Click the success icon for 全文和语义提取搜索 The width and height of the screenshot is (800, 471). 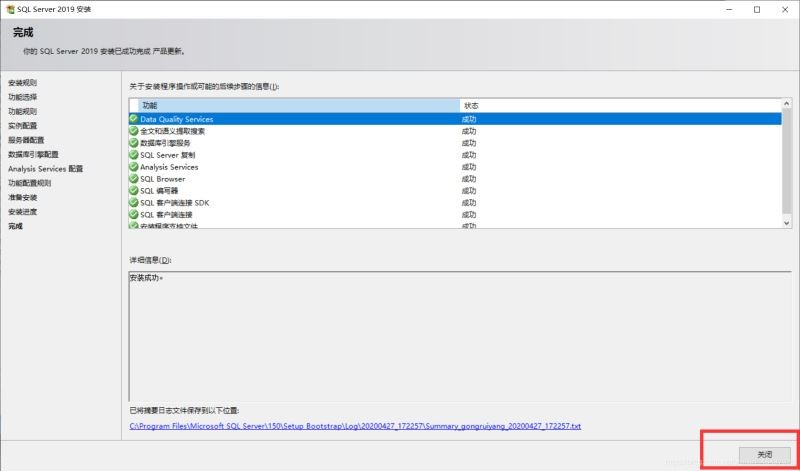pos(134,131)
